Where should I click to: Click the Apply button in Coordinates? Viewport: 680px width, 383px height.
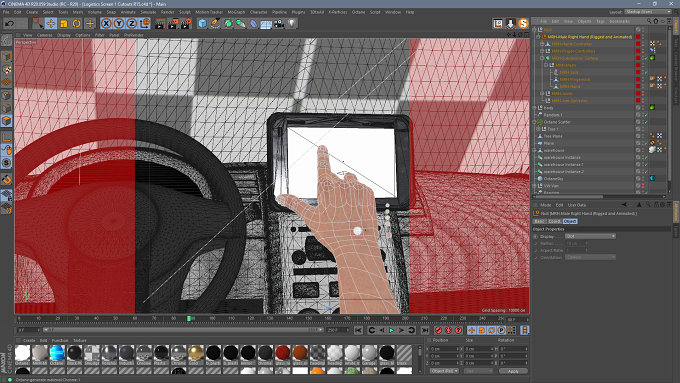point(513,371)
